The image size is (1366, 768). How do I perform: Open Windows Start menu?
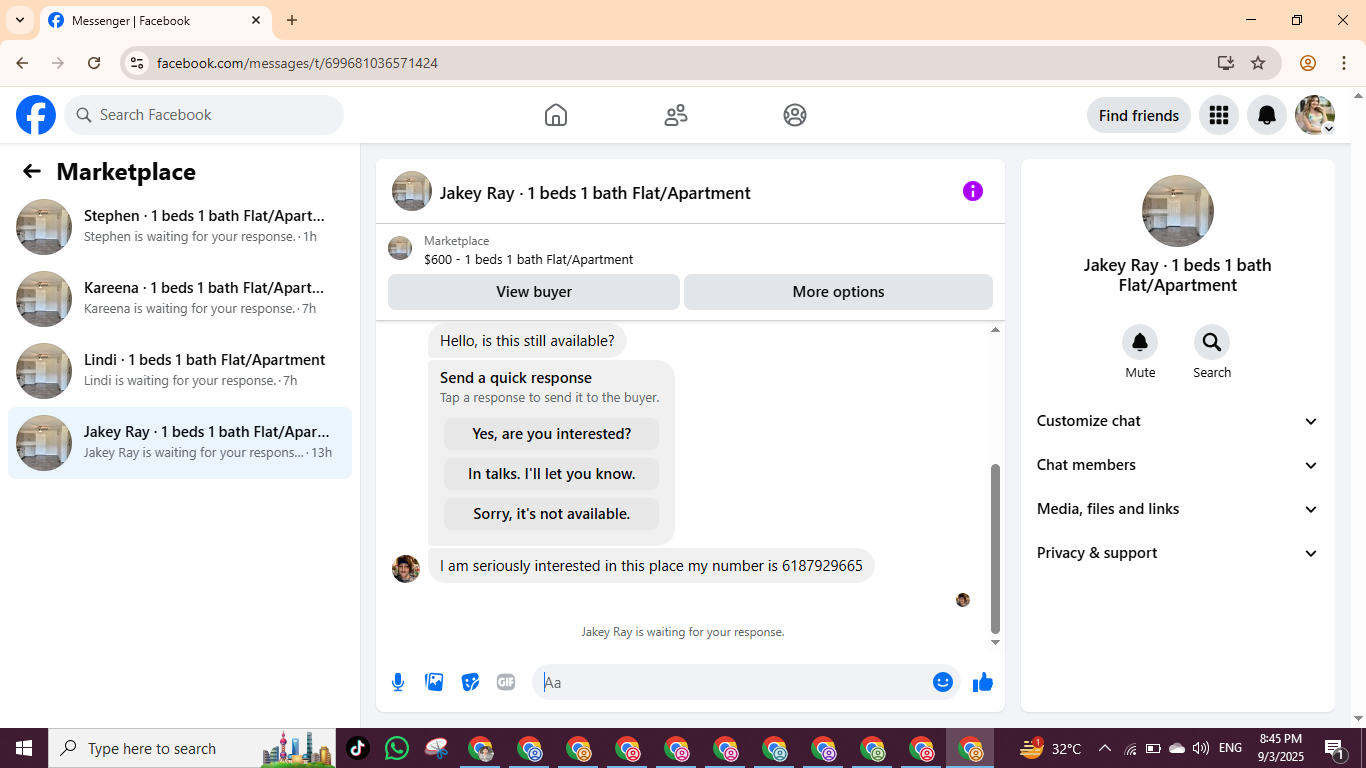[24, 748]
